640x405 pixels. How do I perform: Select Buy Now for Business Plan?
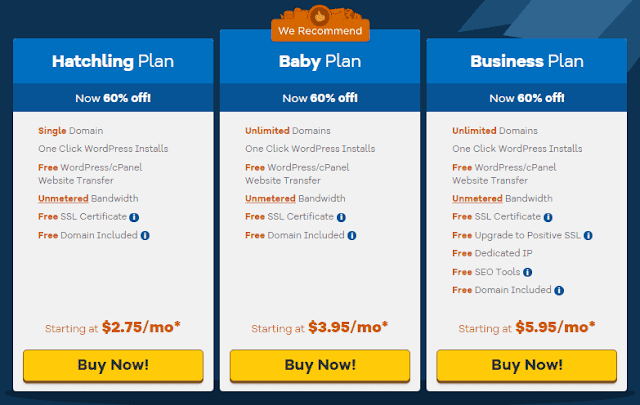[x=527, y=365]
